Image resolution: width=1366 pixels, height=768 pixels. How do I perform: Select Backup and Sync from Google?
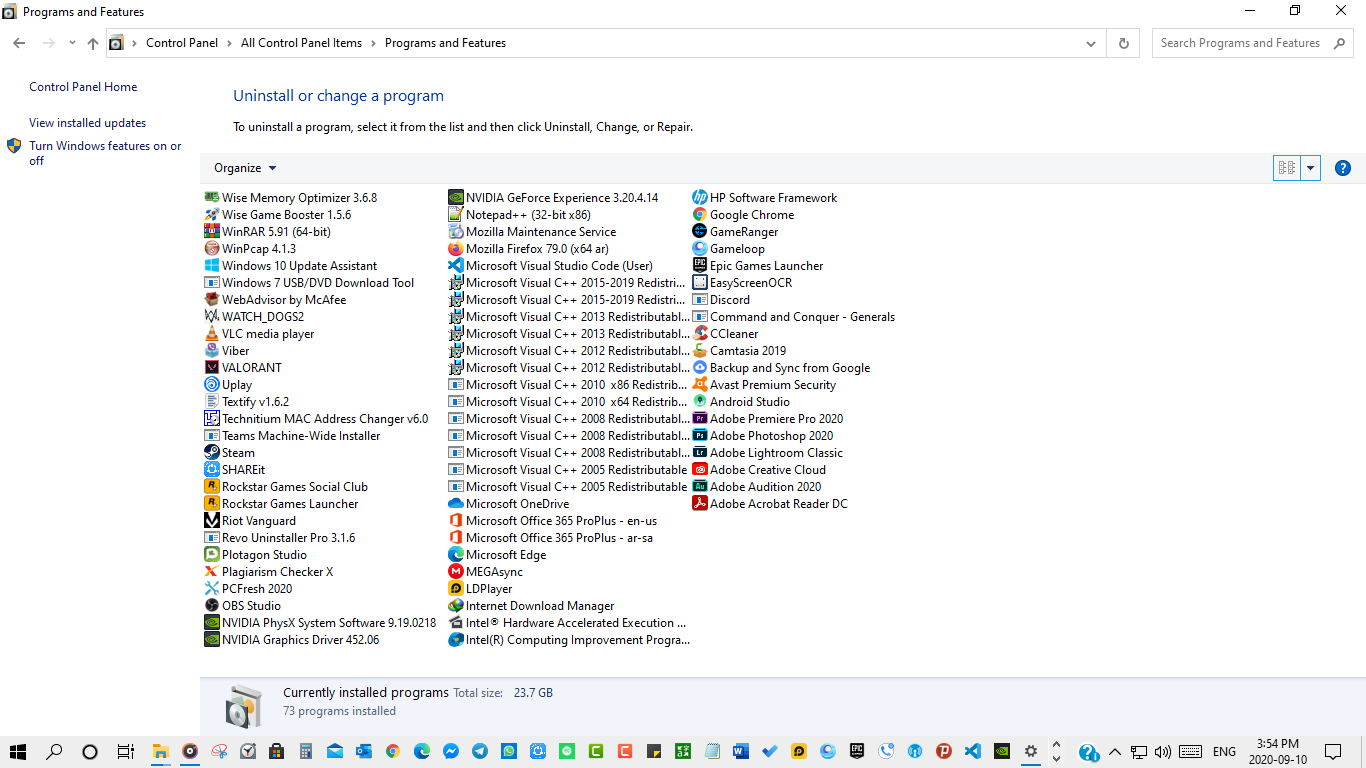(781, 368)
